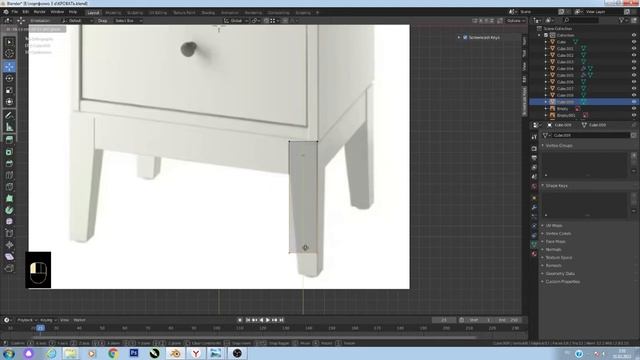Click the Play animation button
Image resolution: width=640 pixels, height=360 pixels.
268,320
